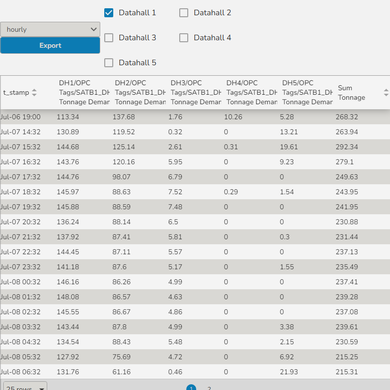Click the DH4/OPC Tonnage column header
Viewport: 390px width, 390px height.
click(x=251, y=92)
